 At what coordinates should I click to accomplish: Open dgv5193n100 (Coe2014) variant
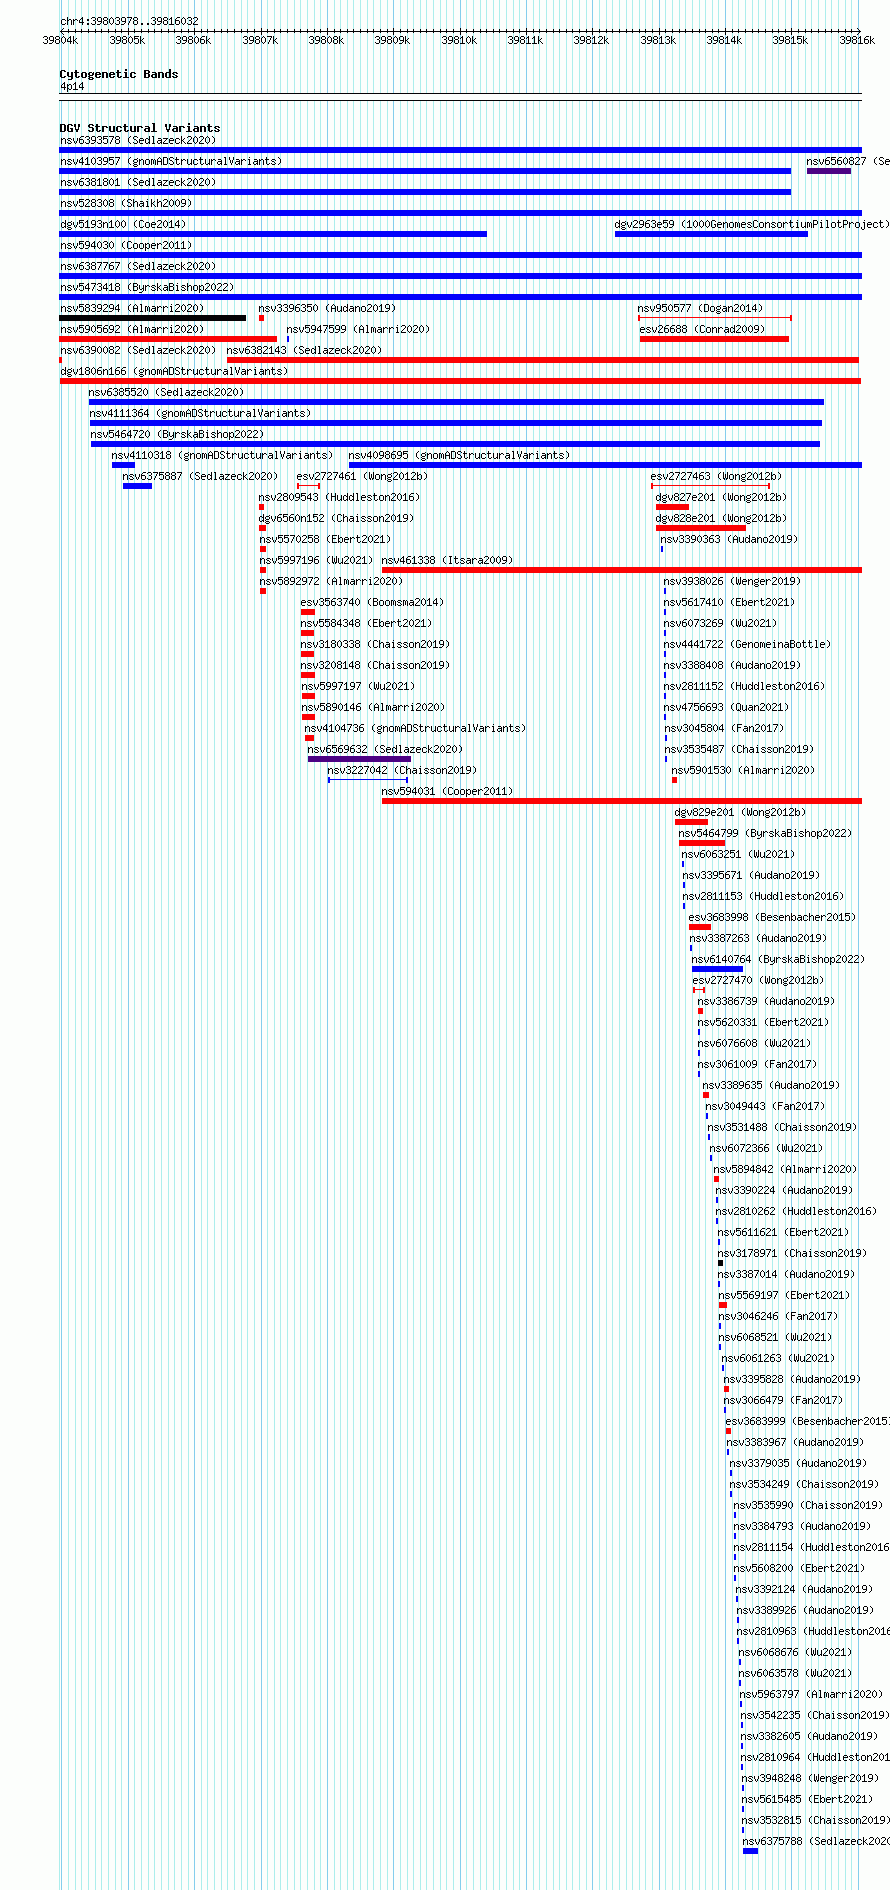point(123,224)
